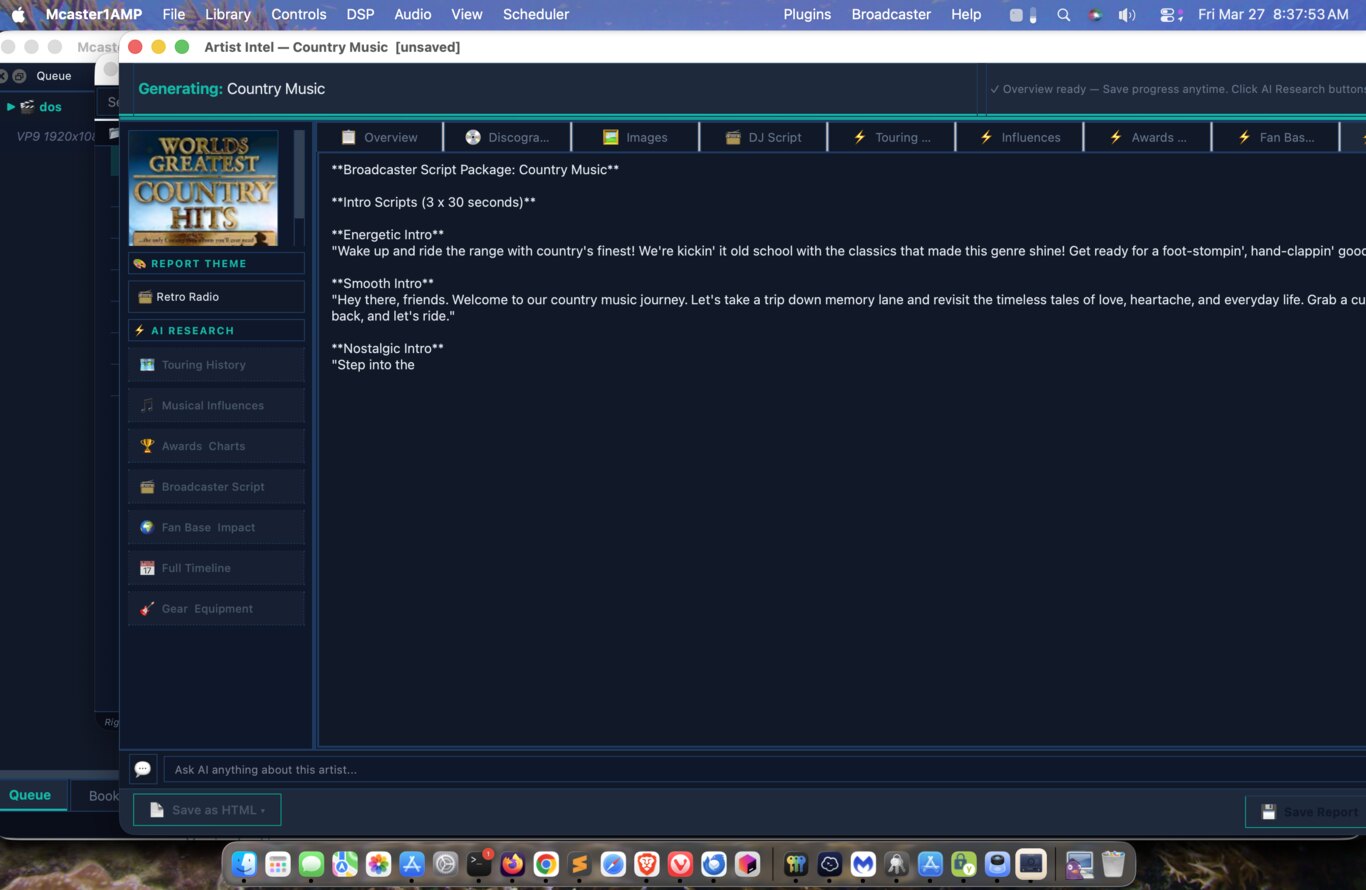This screenshot has height=890, width=1366.
Task: Click the Save Report button
Action: click(x=1307, y=812)
